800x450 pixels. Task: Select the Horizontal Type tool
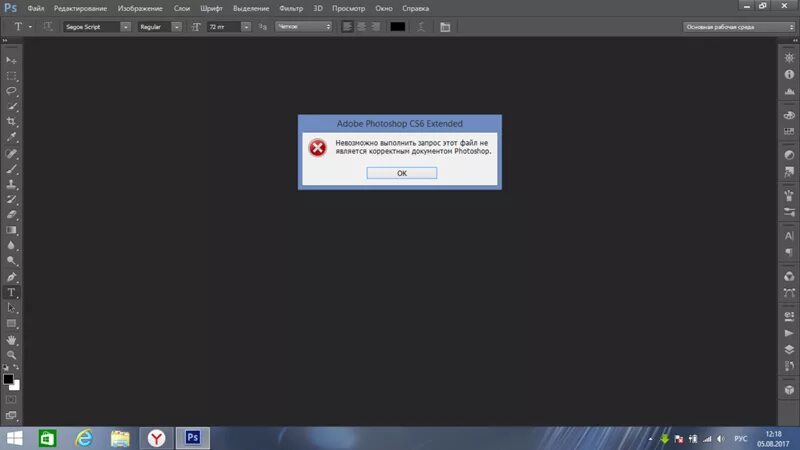click(11, 292)
